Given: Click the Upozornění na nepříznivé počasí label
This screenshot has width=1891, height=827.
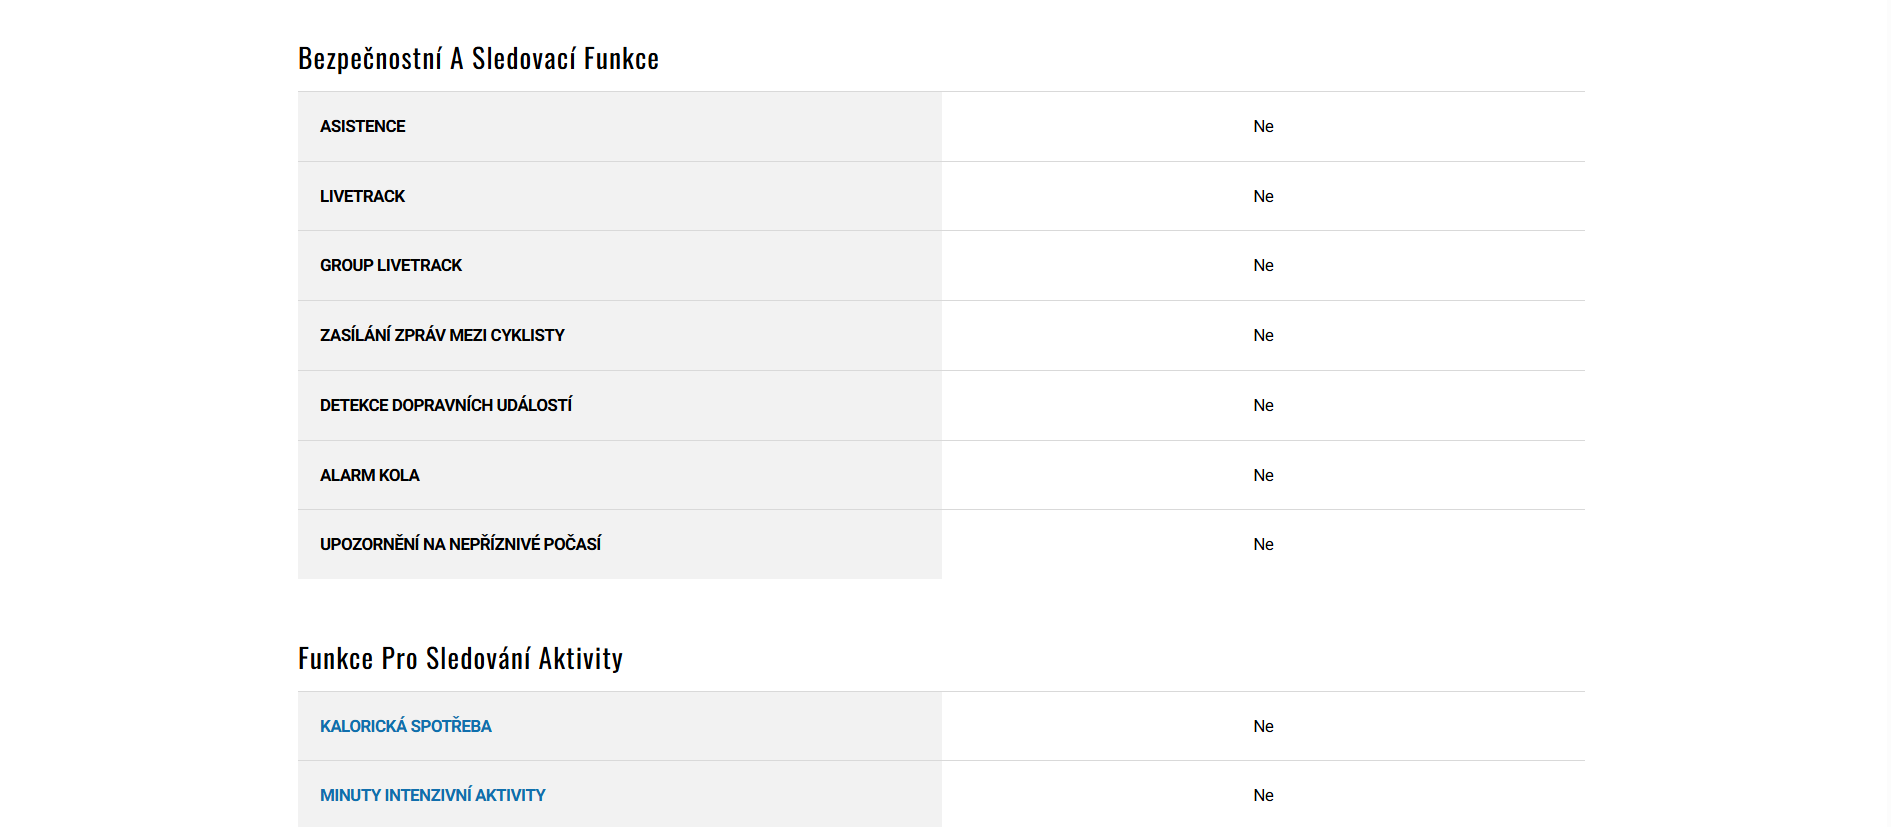Looking at the screenshot, I should tap(460, 544).
